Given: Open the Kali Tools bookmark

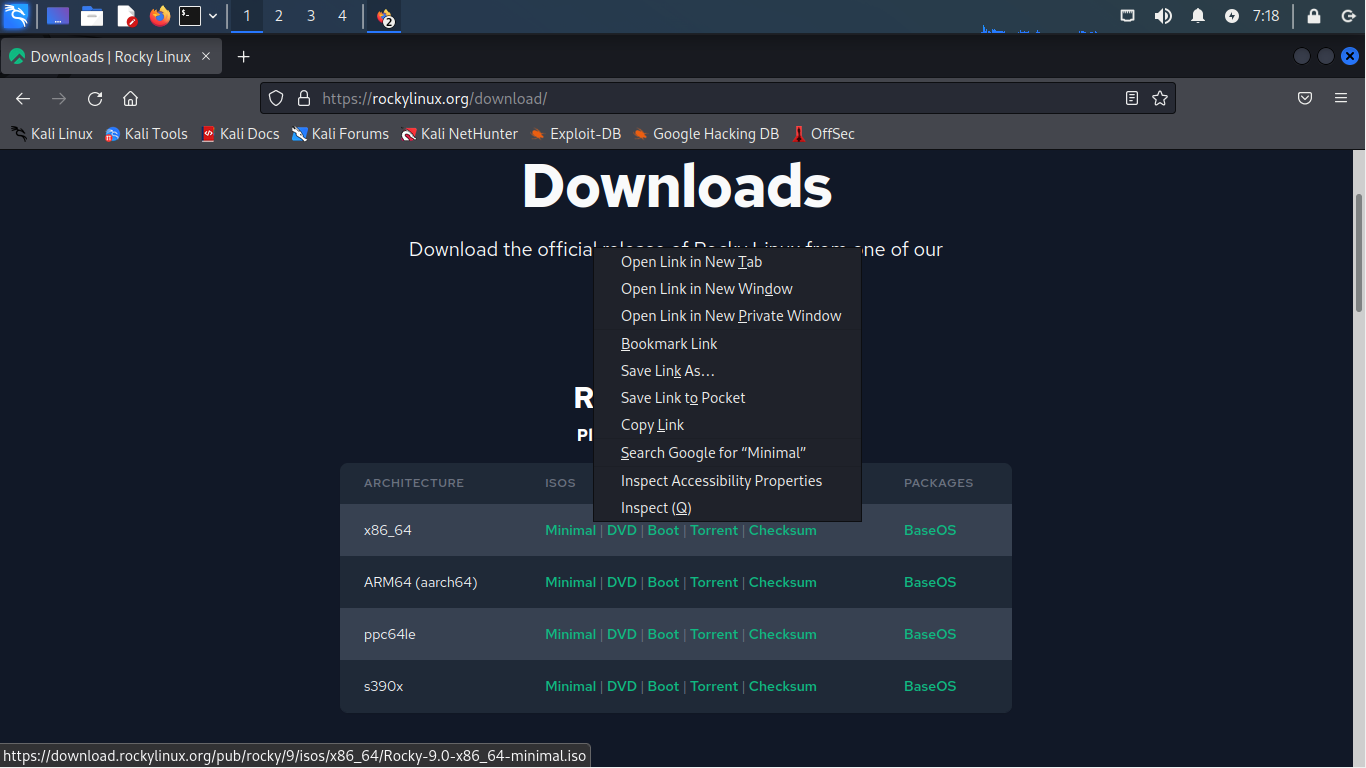Looking at the screenshot, I should (147, 134).
